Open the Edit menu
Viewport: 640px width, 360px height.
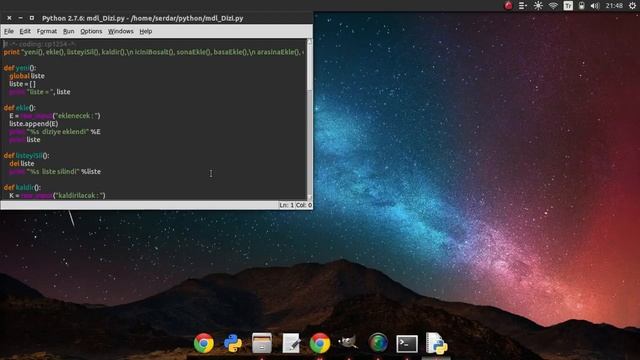[x=25, y=31]
